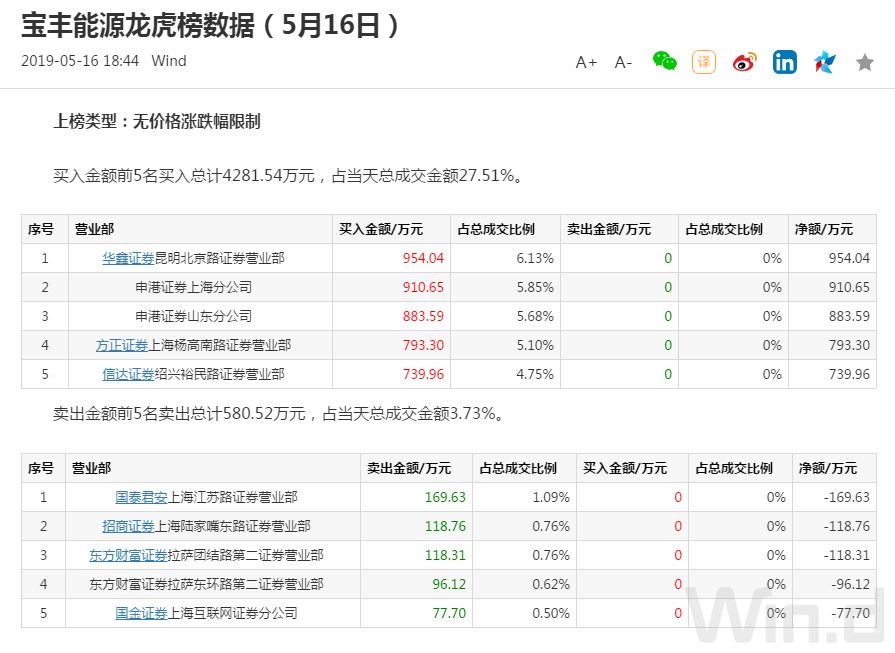Viewport: 895px width, 653px height.
Task: Click buy amount 910.65 in red
Action: point(423,287)
